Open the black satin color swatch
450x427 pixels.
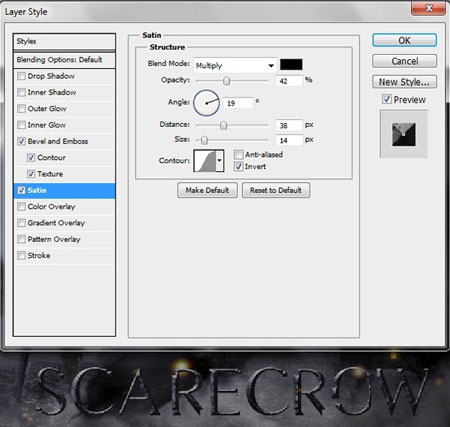coord(291,64)
